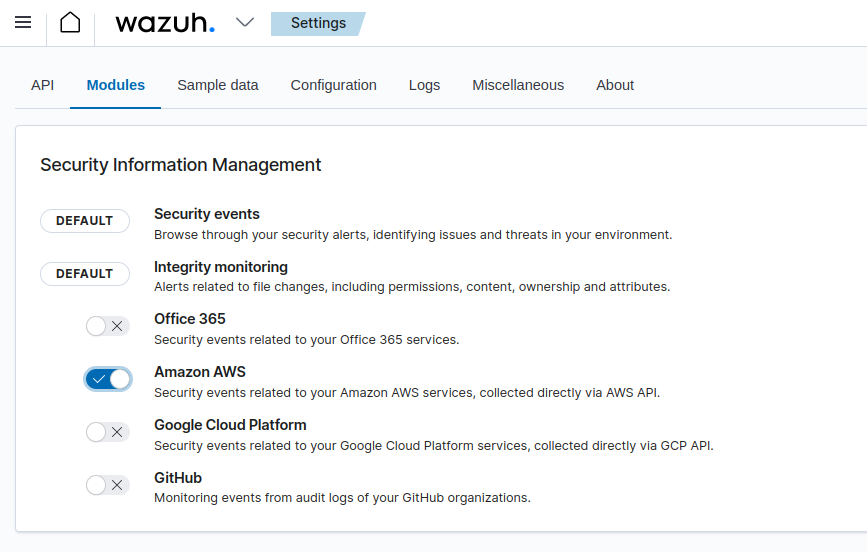The image size is (867, 552).
Task: Click the 'Browse through your security alerts' description
Action: pos(413,235)
